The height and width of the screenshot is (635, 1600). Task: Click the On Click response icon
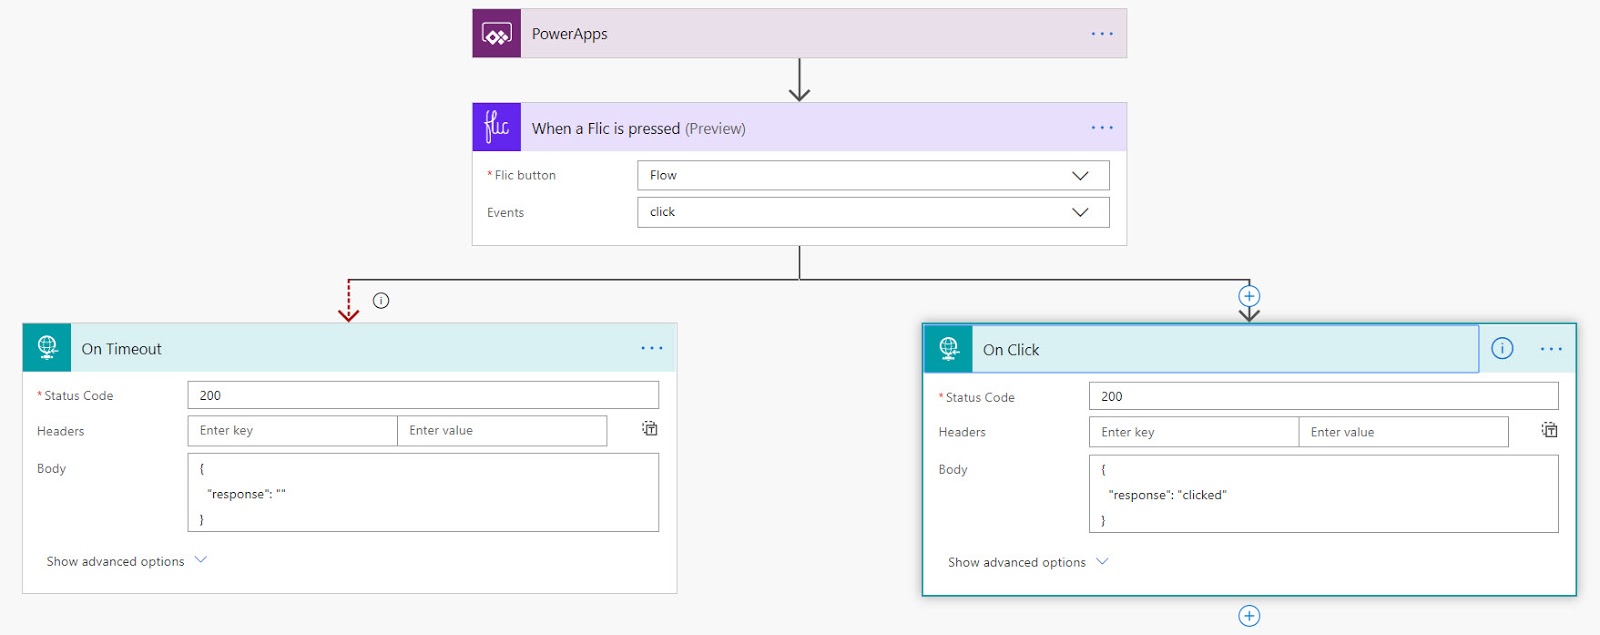pos(948,349)
